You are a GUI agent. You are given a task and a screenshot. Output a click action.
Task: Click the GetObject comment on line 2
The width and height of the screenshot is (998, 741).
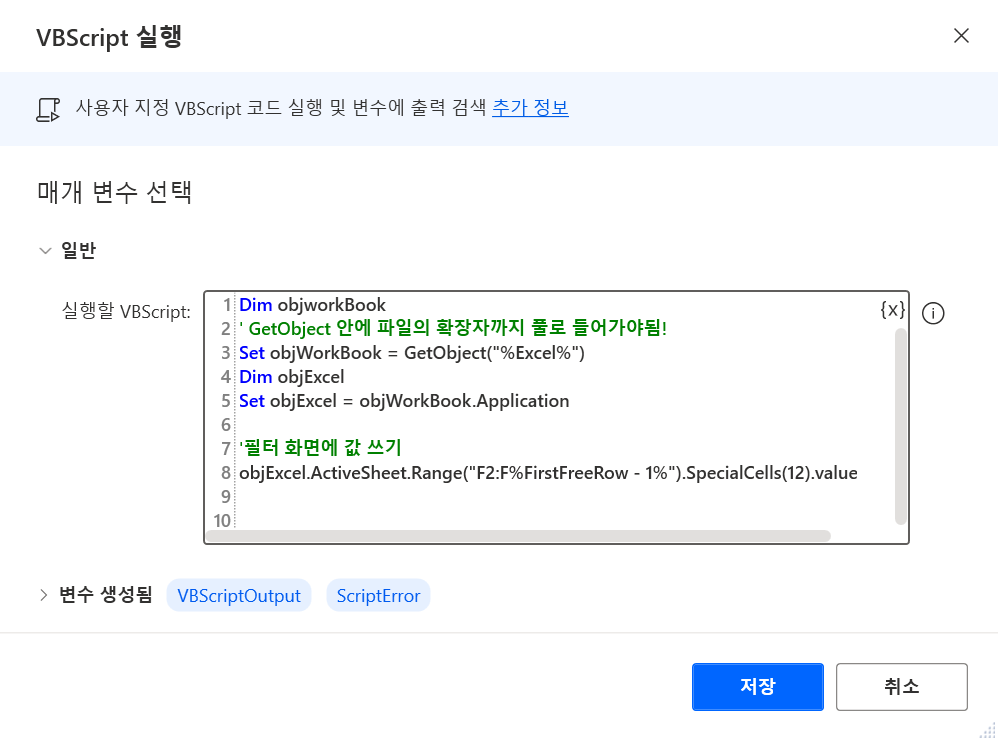pyautogui.click(x=453, y=328)
